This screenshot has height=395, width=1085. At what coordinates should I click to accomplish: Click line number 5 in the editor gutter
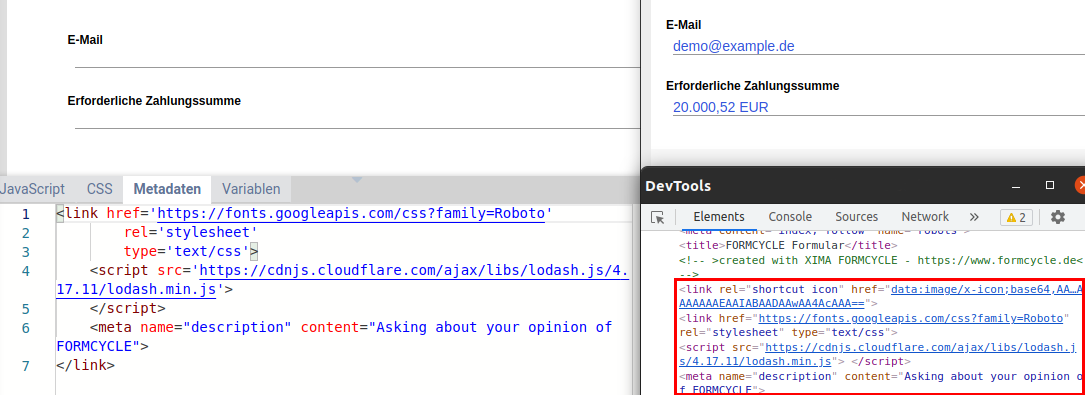click(26, 309)
